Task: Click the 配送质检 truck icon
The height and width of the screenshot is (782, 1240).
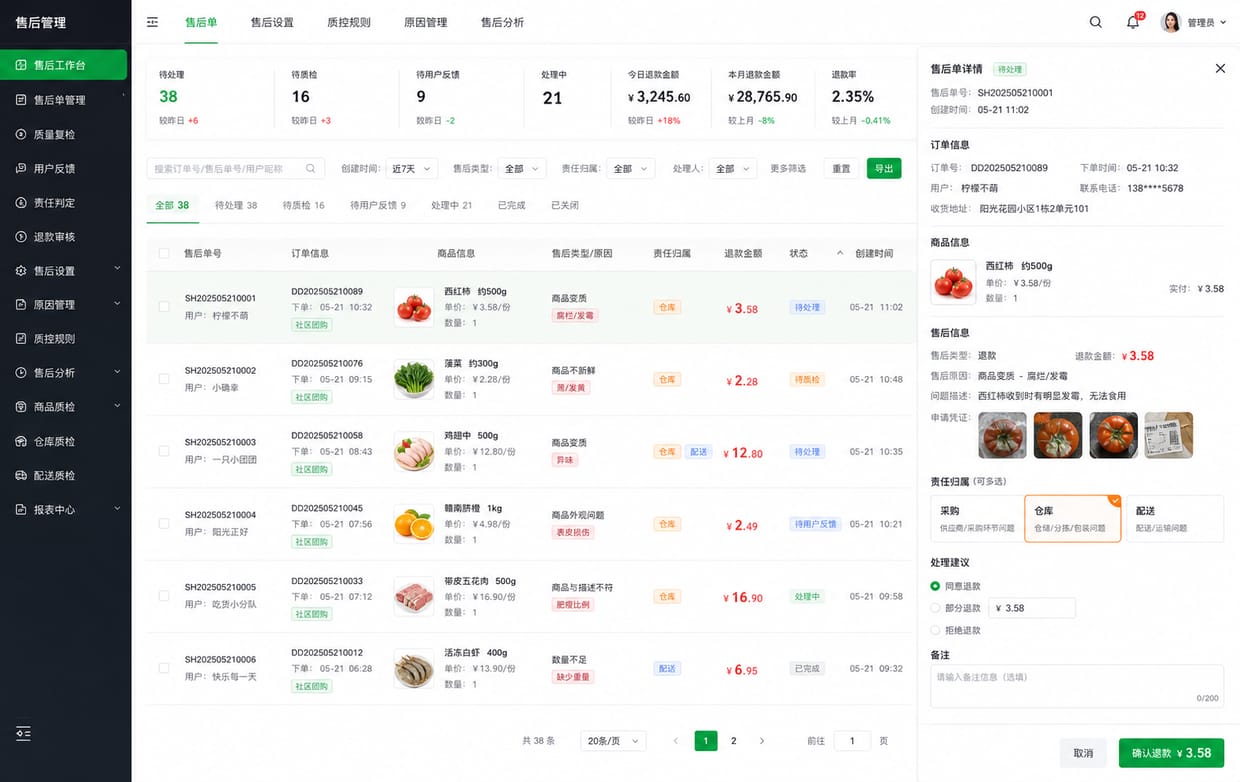Action: pyautogui.click(x=22, y=475)
